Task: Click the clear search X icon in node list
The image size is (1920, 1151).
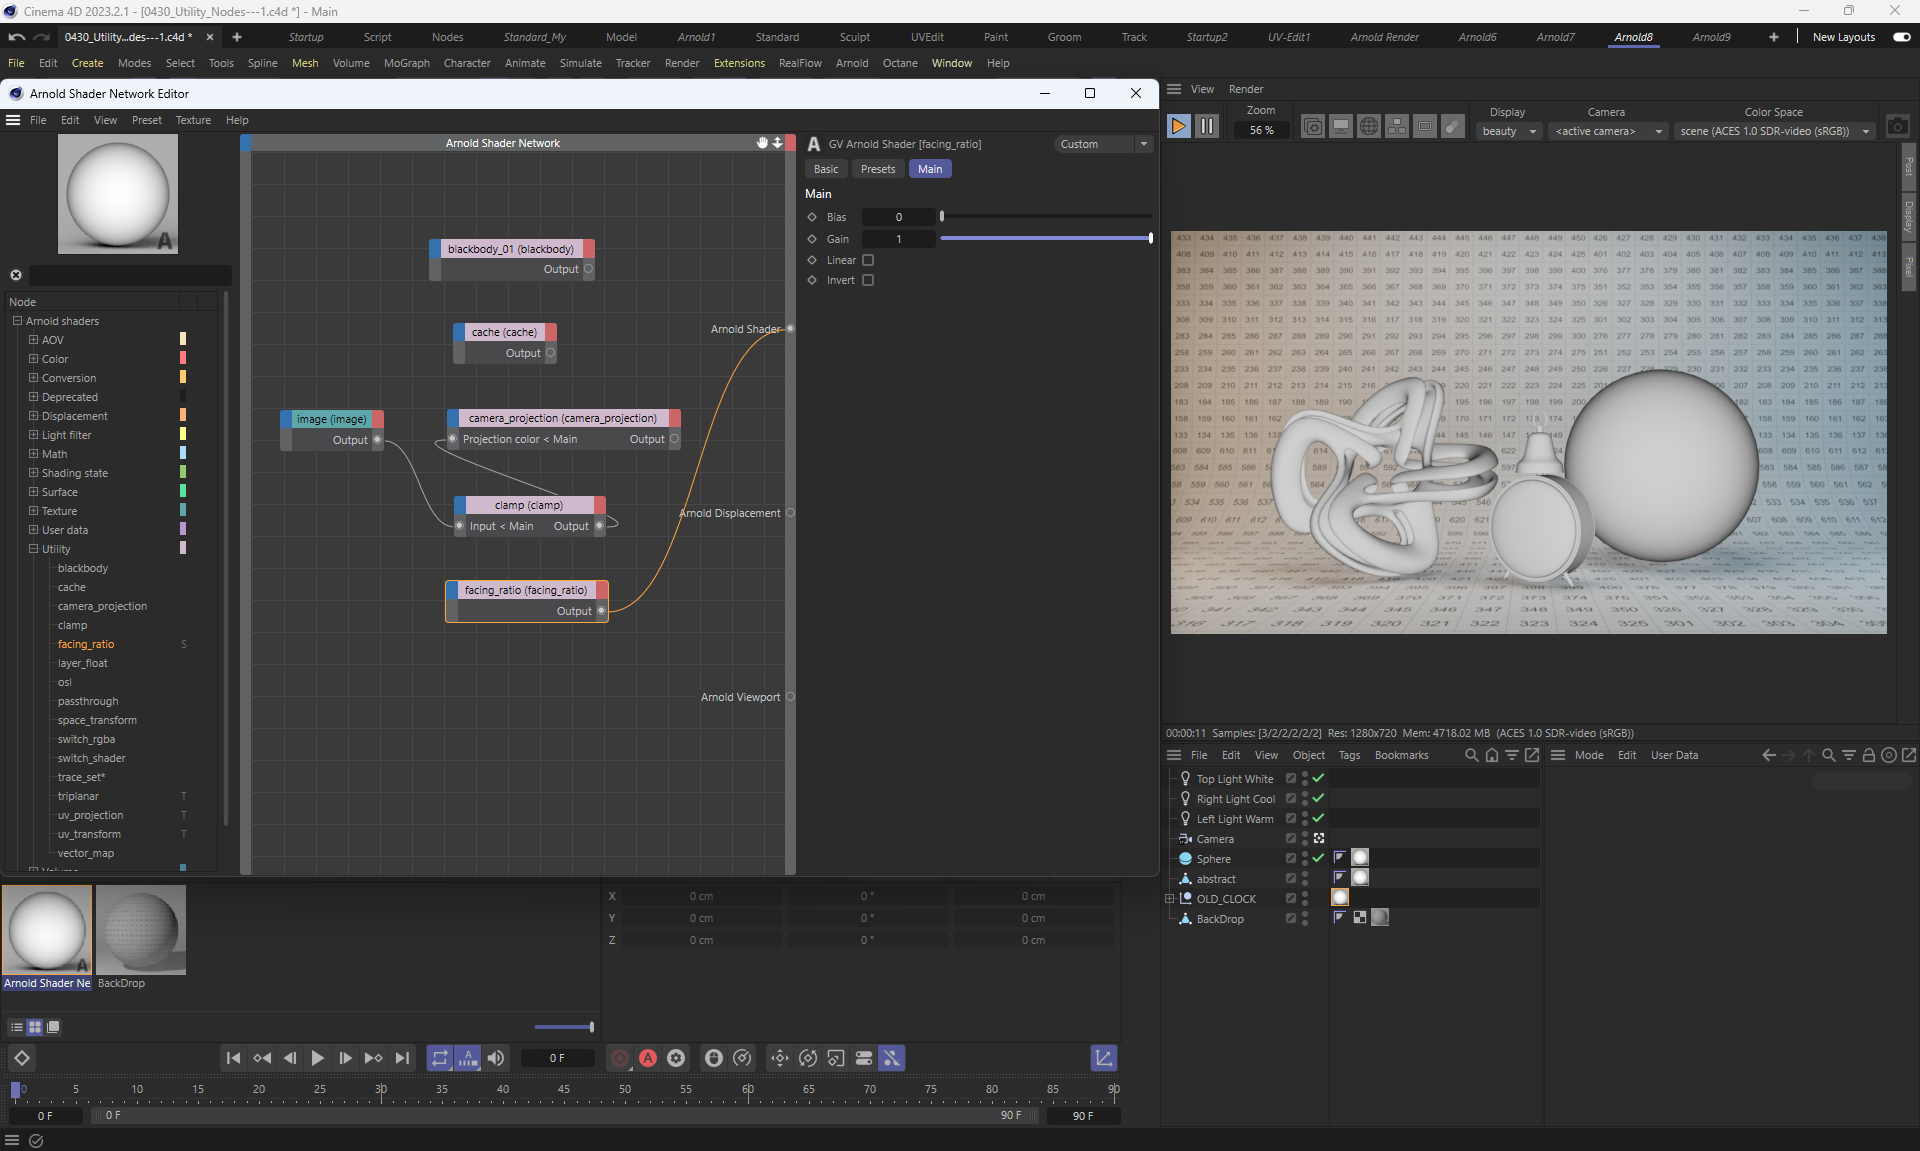Action: pos(16,275)
